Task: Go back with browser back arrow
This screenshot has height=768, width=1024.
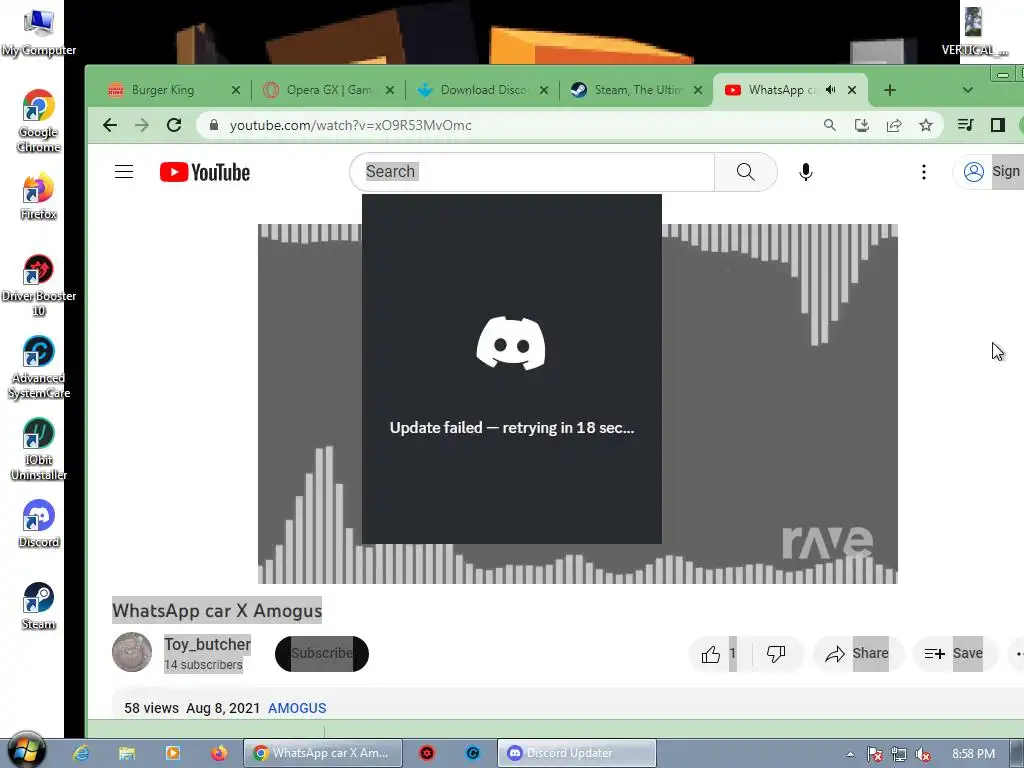Action: click(x=110, y=125)
